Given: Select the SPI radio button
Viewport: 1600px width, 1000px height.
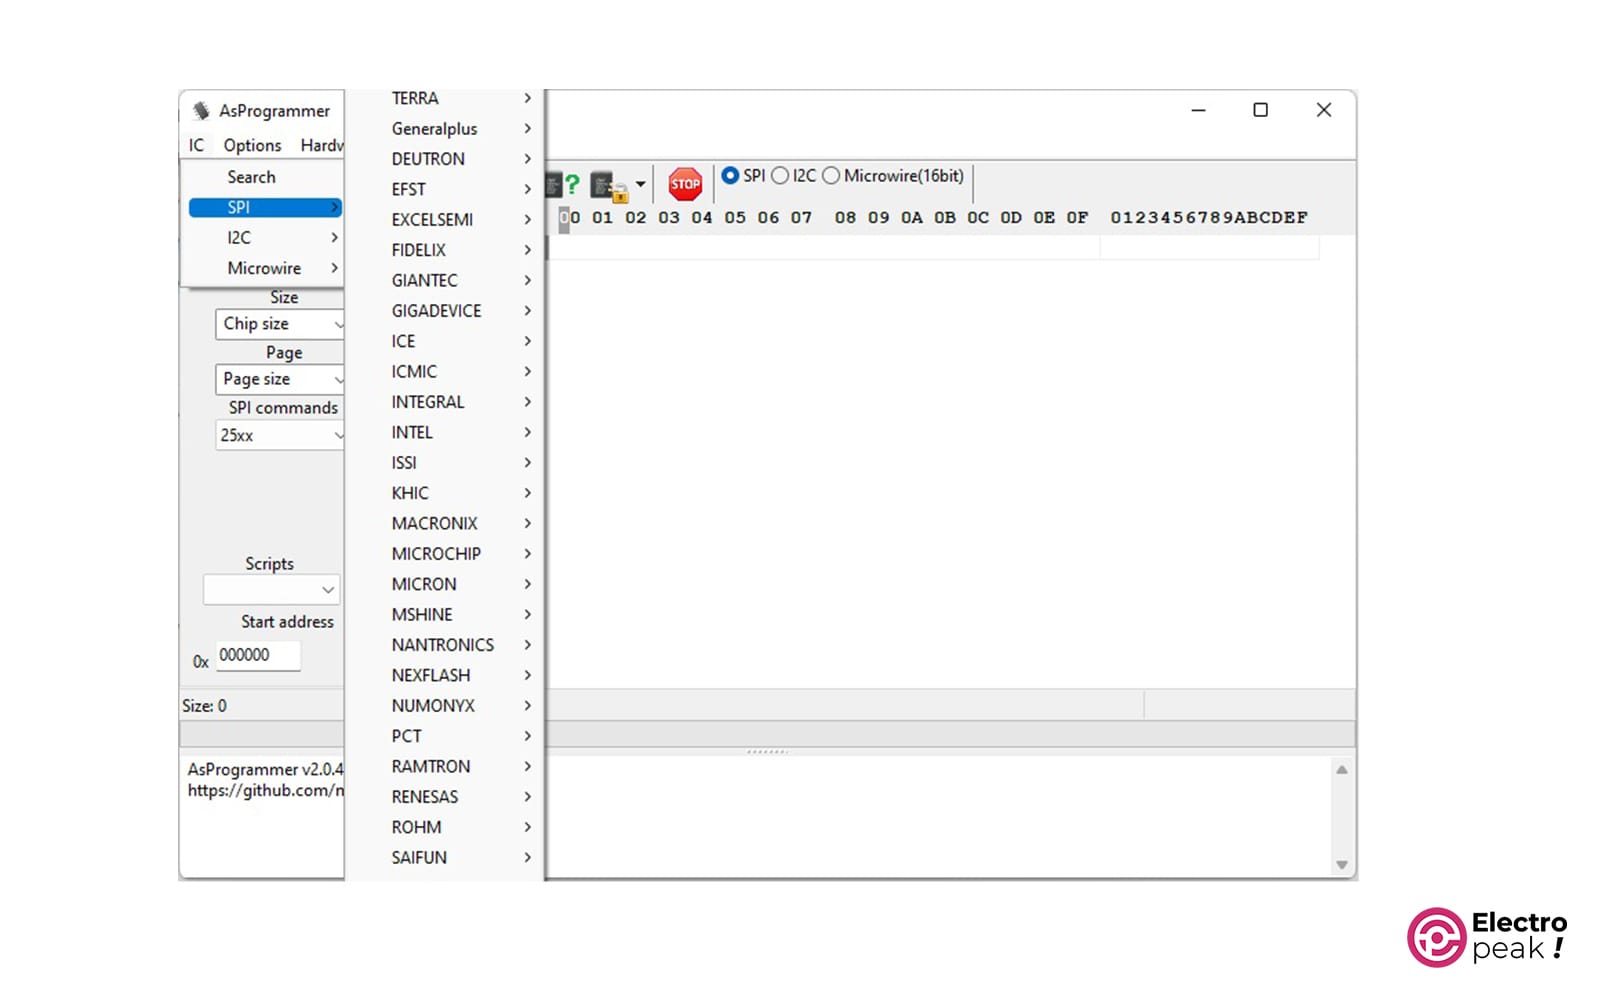Looking at the screenshot, I should 730,175.
